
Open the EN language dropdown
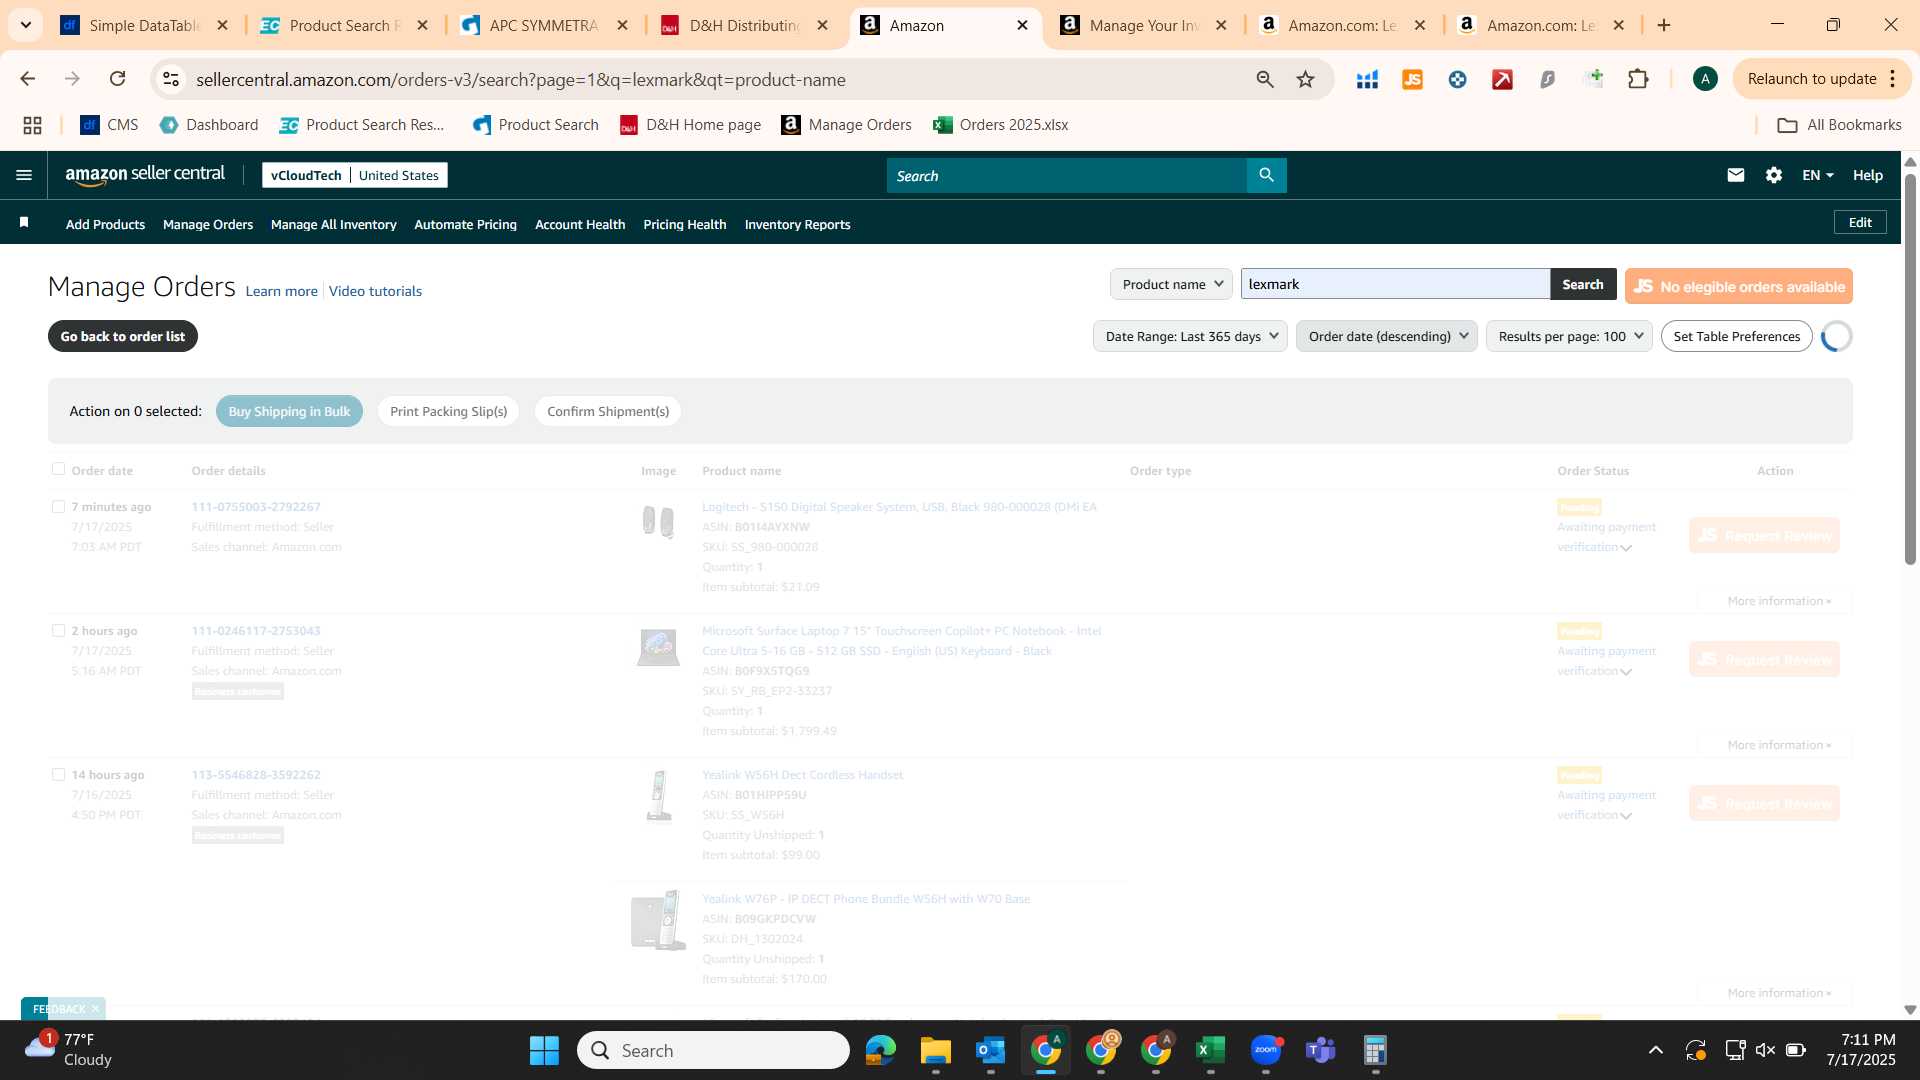pyautogui.click(x=1817, y=175)
